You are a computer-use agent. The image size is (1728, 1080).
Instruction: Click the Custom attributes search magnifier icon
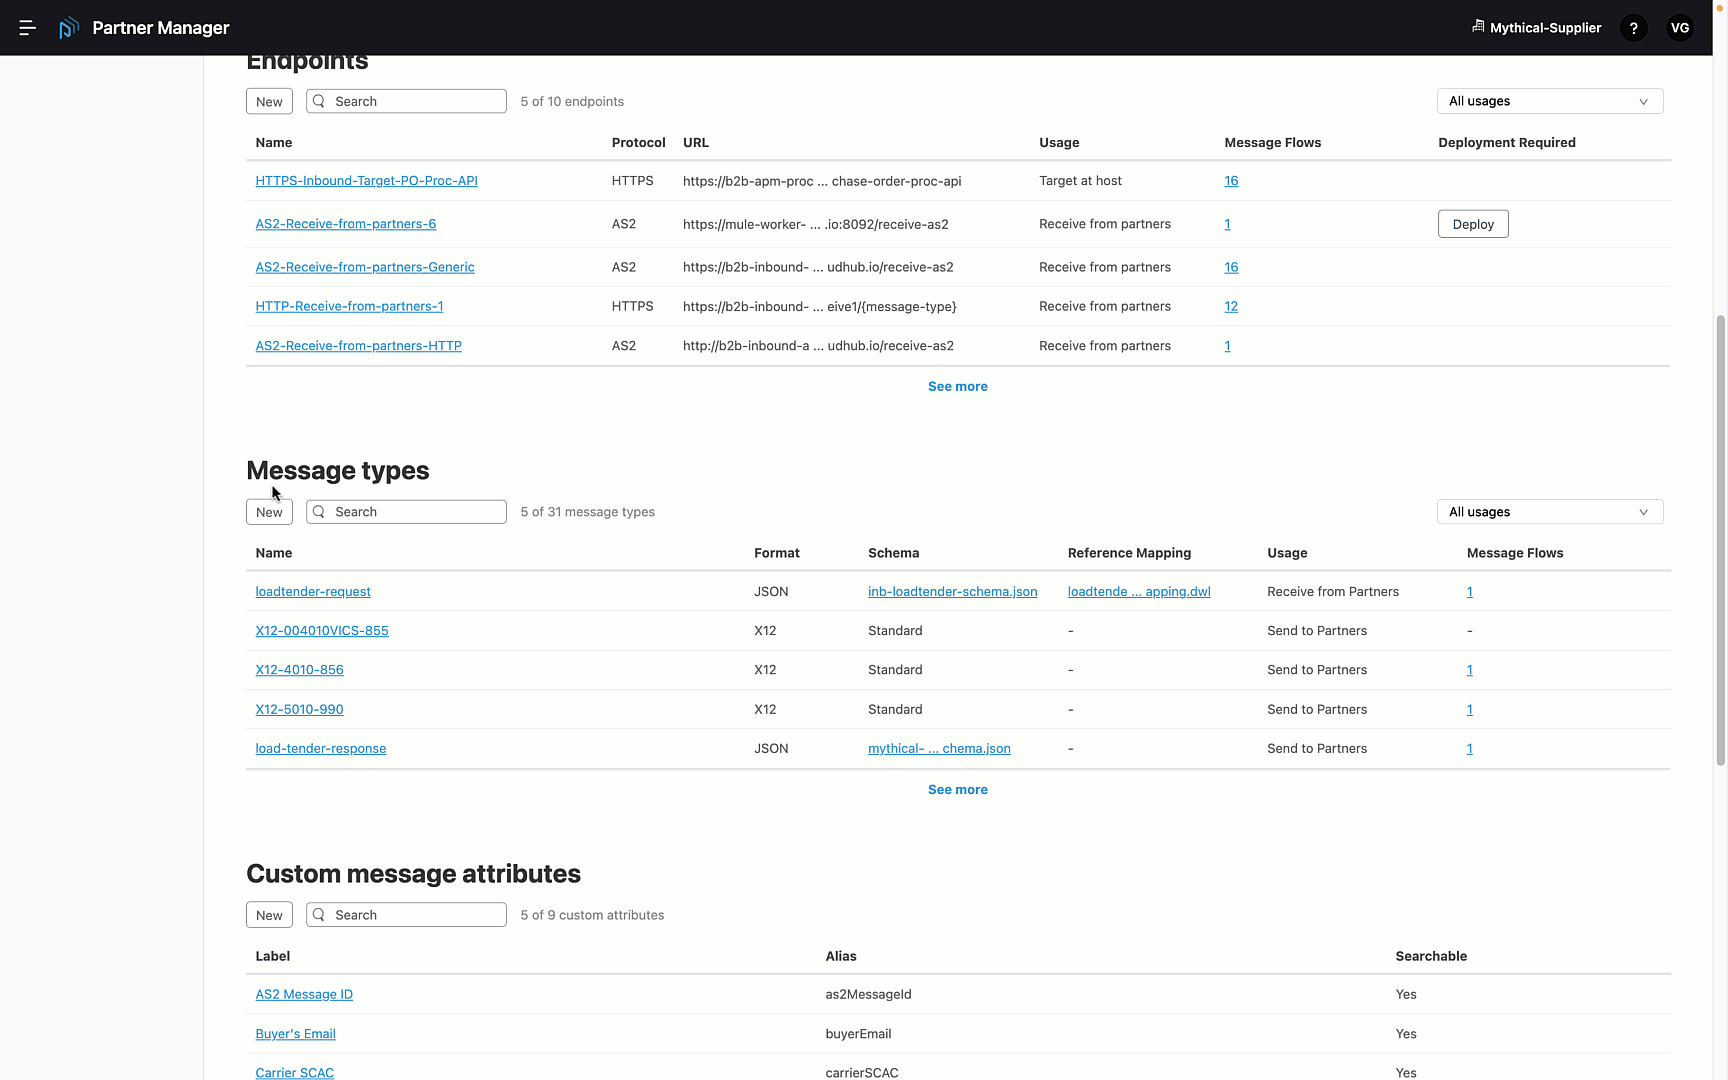coord(319,915)
